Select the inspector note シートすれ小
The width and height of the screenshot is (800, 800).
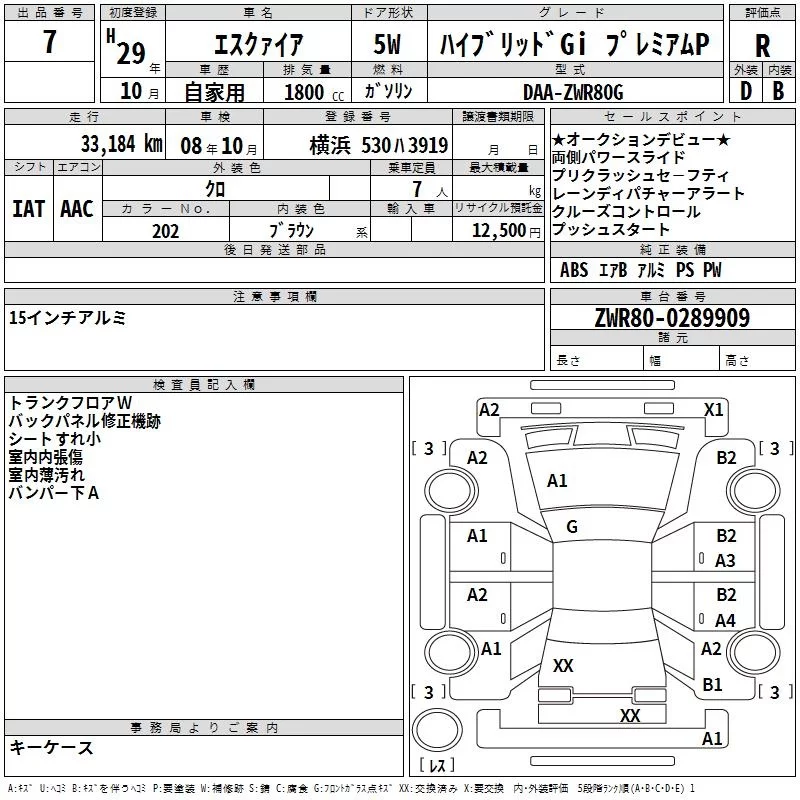[x=55, y=439]
